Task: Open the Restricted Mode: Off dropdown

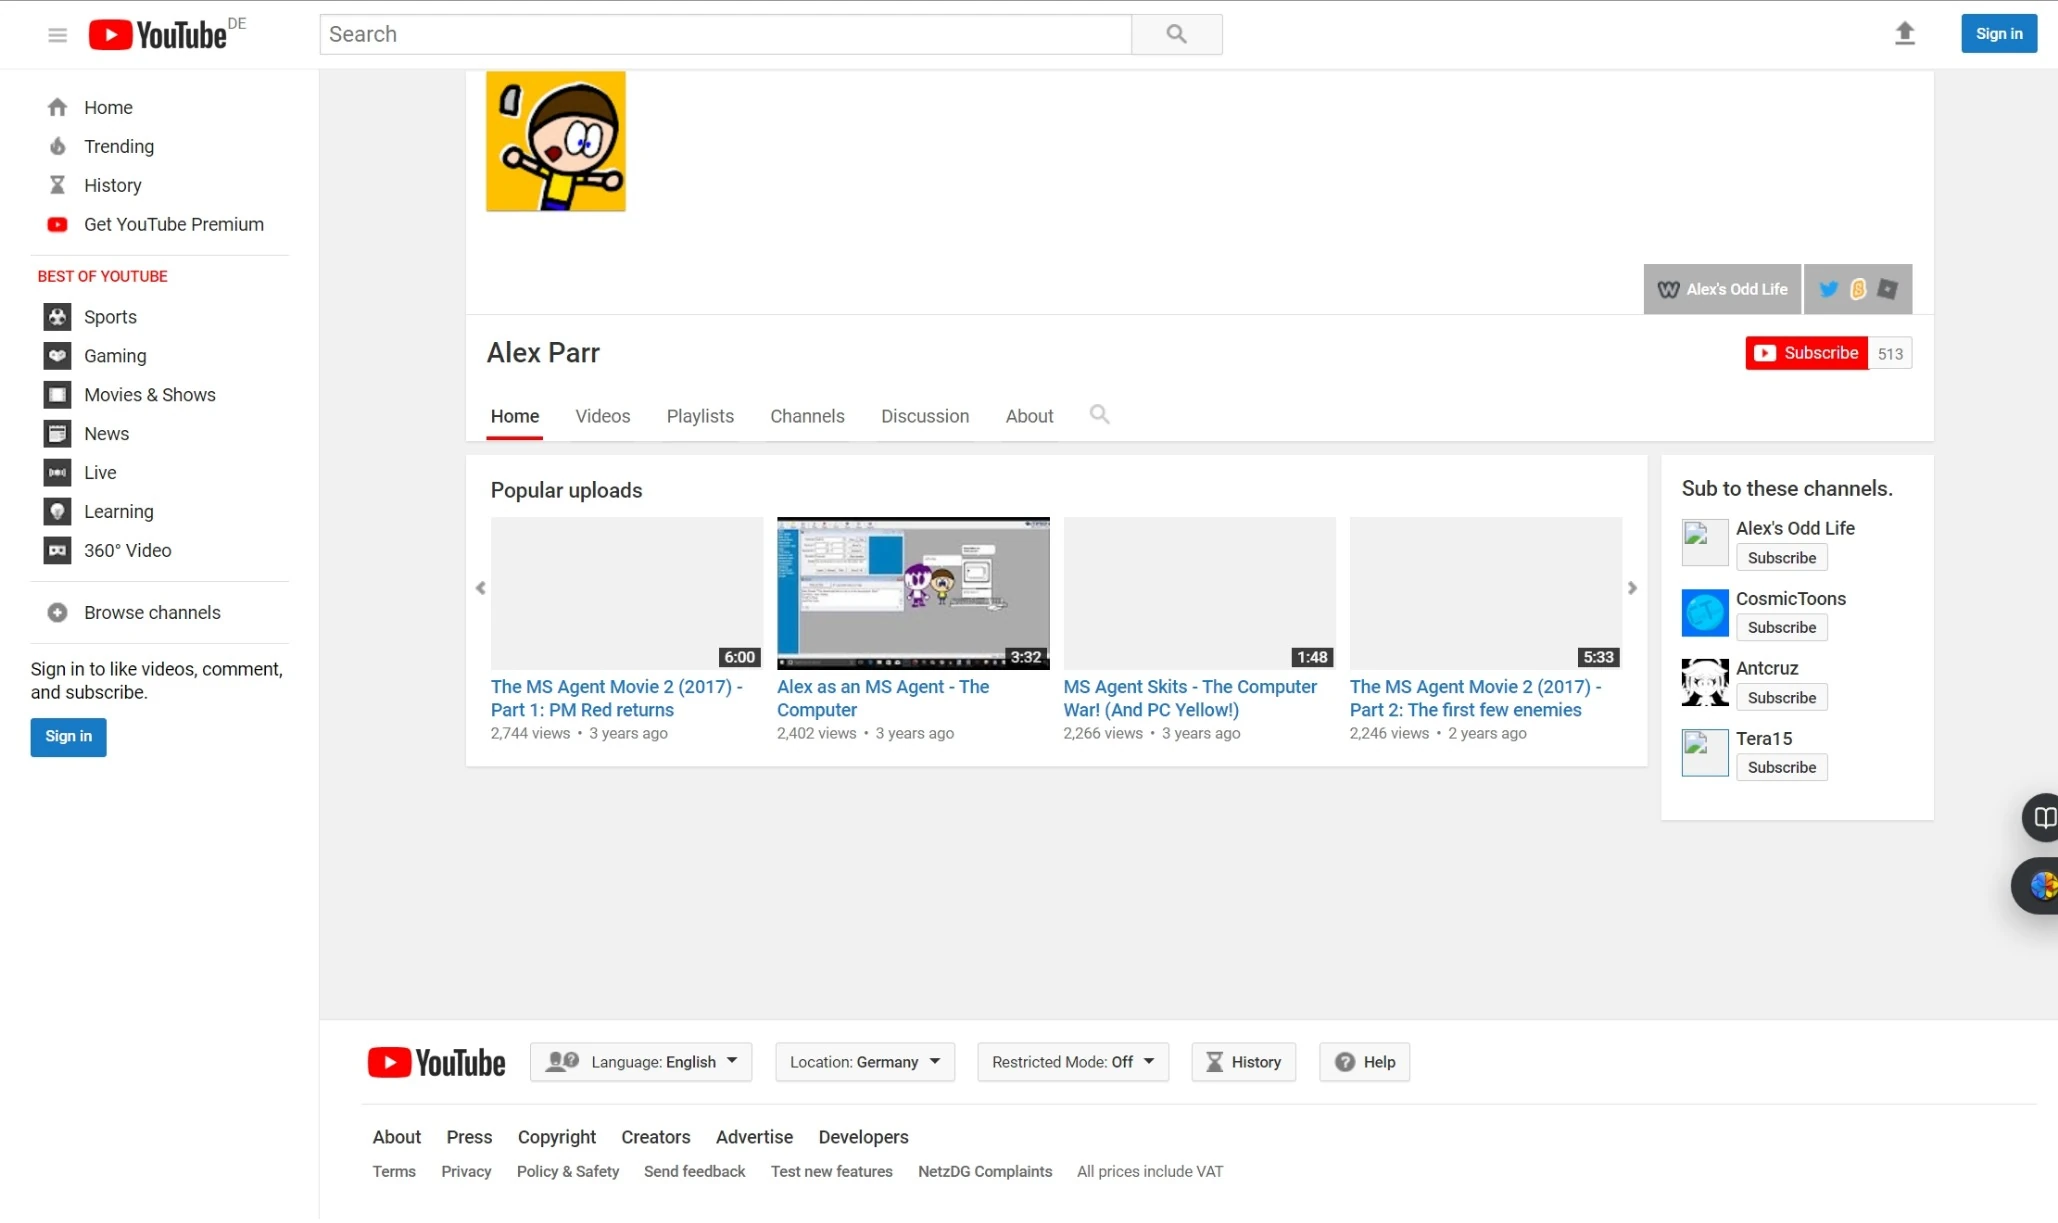Action: coord(1072,1062)
